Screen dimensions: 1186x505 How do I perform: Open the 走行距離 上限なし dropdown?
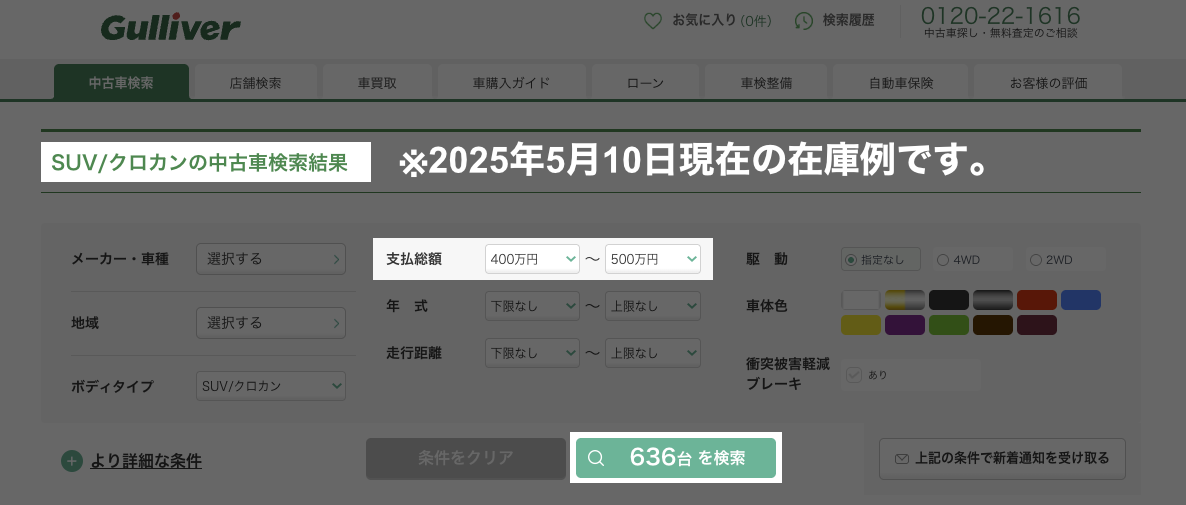653,353
